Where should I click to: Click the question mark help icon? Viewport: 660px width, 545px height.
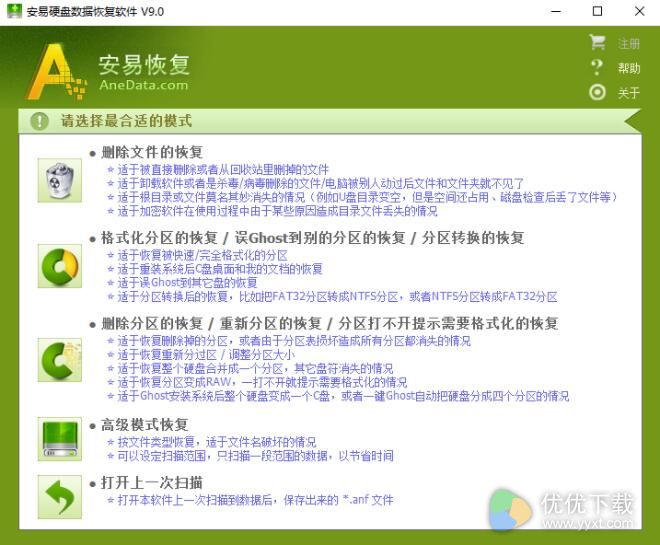click(597, 67)
